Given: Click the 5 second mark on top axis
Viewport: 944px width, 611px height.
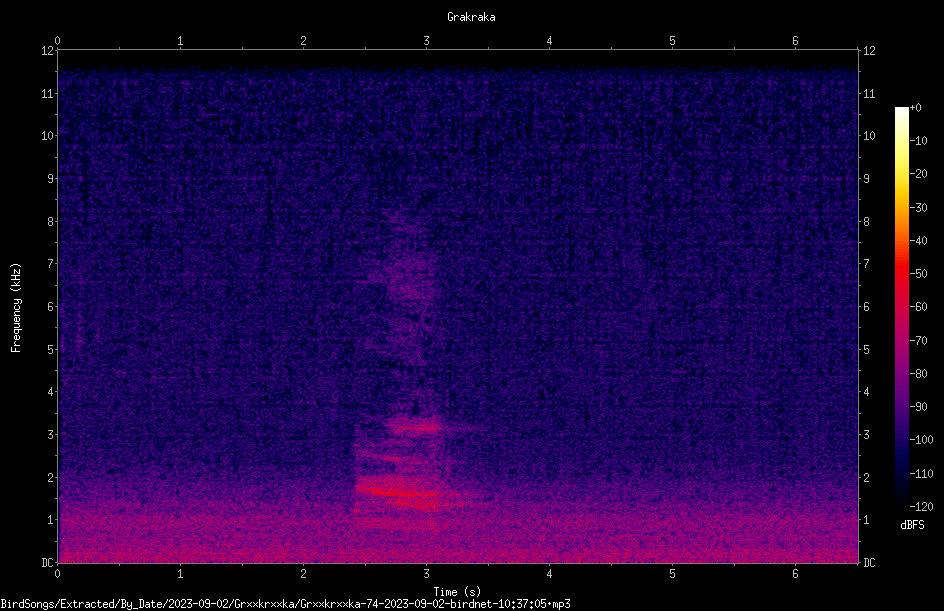Looking at the screenshot, I should pyautogui.click(x=672, y=41).
